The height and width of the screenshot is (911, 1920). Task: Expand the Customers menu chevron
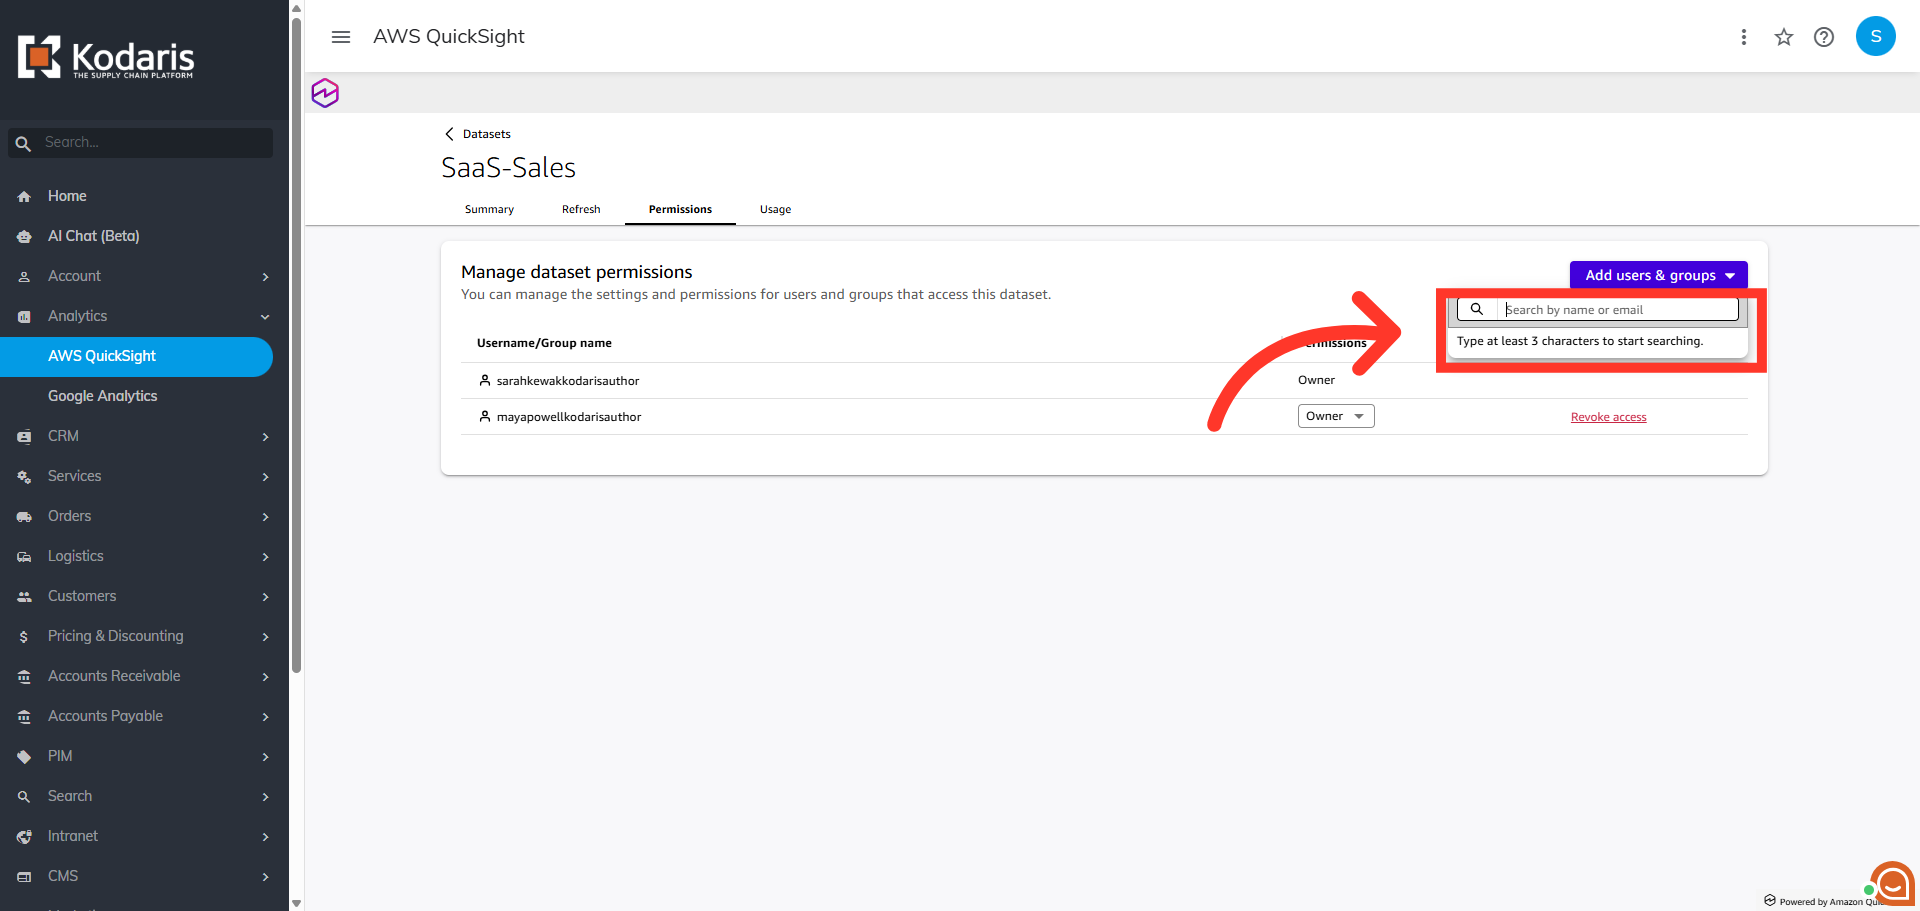point(265,597)
